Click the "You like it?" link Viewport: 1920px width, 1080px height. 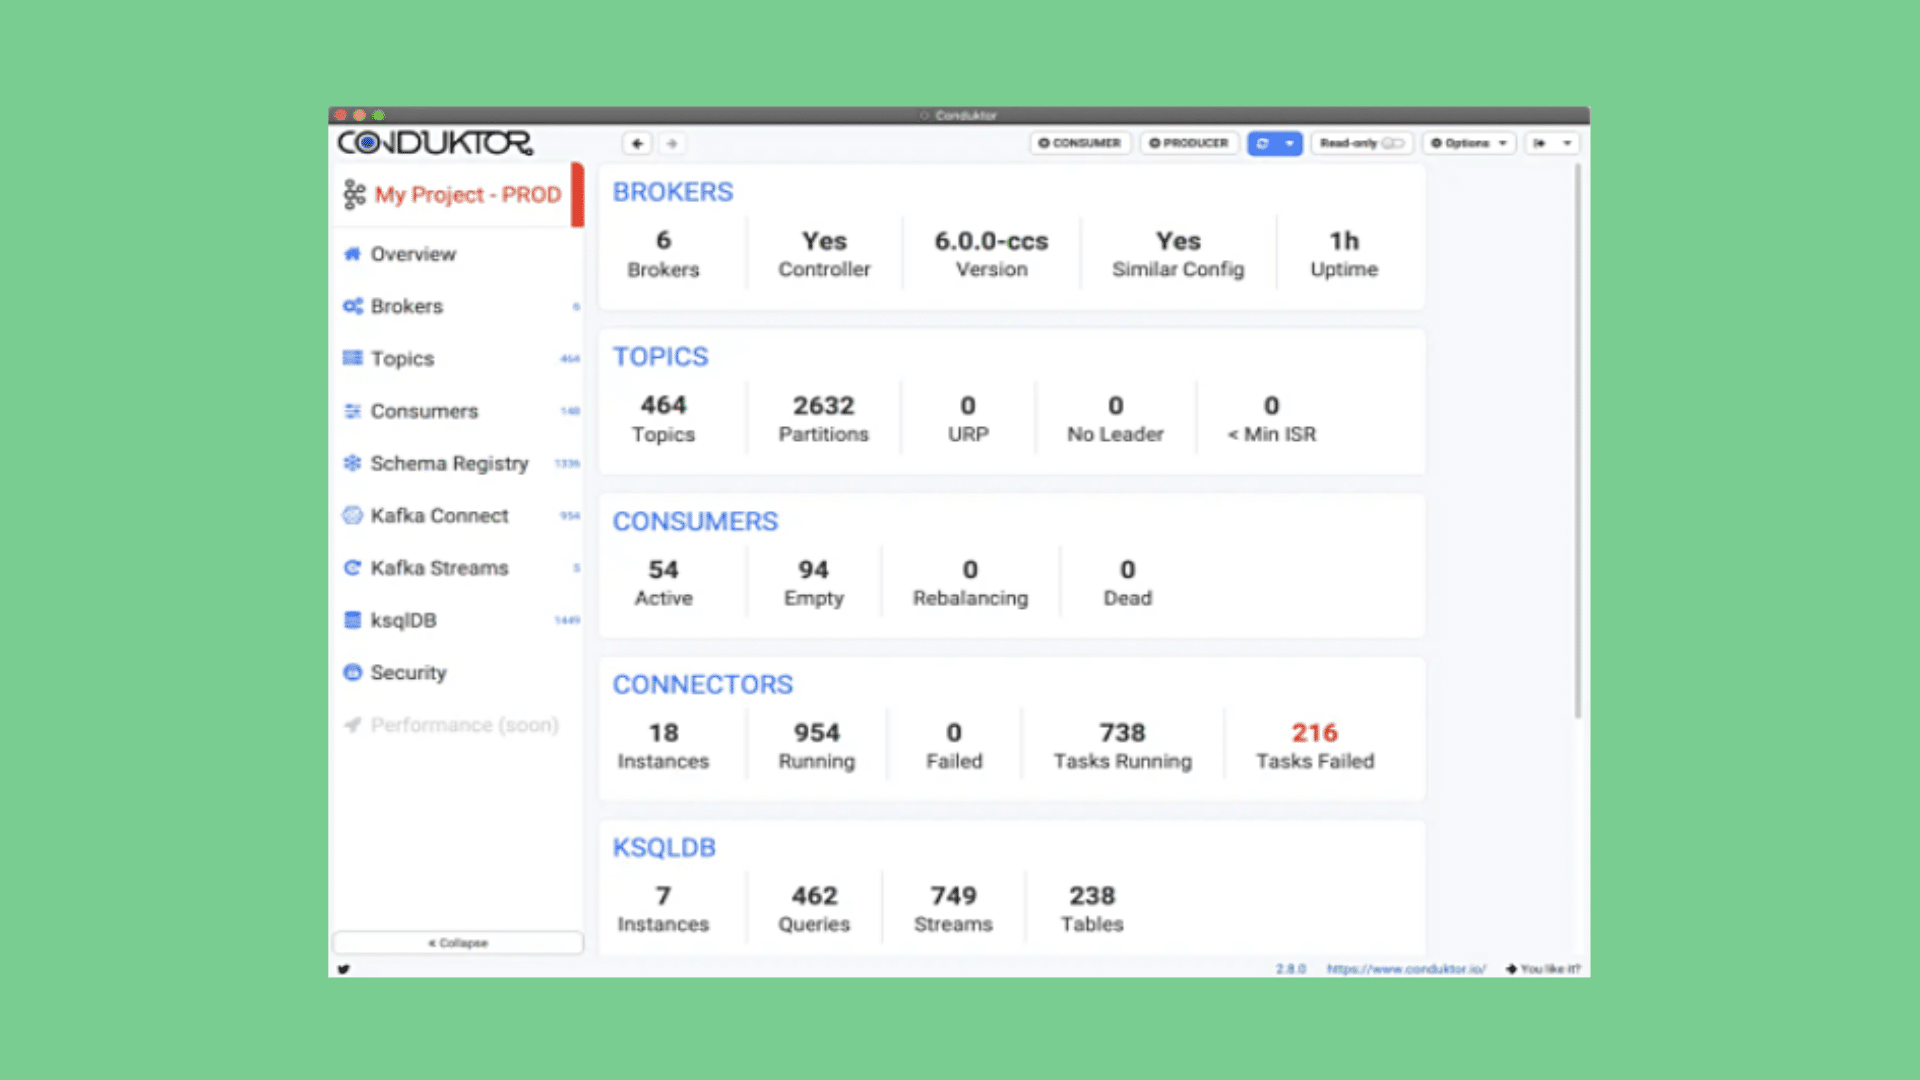tap(1543, 969)
